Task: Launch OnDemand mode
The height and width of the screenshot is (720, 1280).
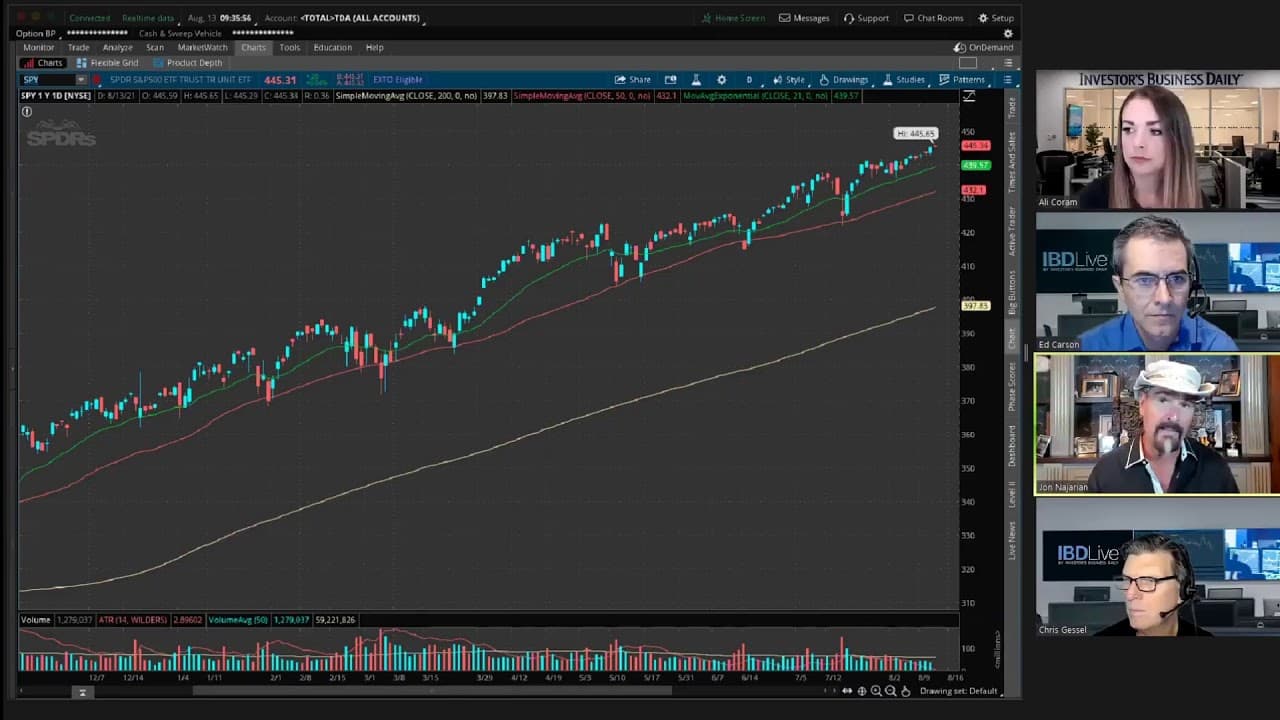Action: point(984,47)
